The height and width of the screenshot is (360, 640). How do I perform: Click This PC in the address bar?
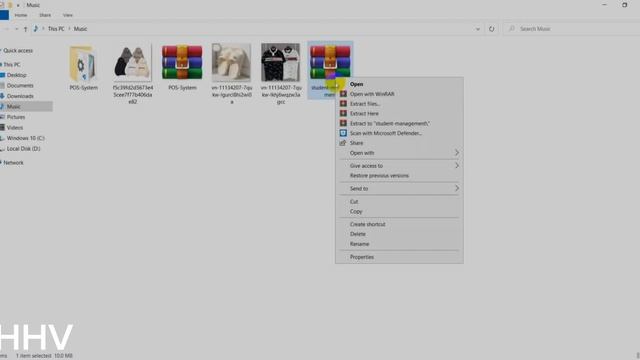coord(56,29)
